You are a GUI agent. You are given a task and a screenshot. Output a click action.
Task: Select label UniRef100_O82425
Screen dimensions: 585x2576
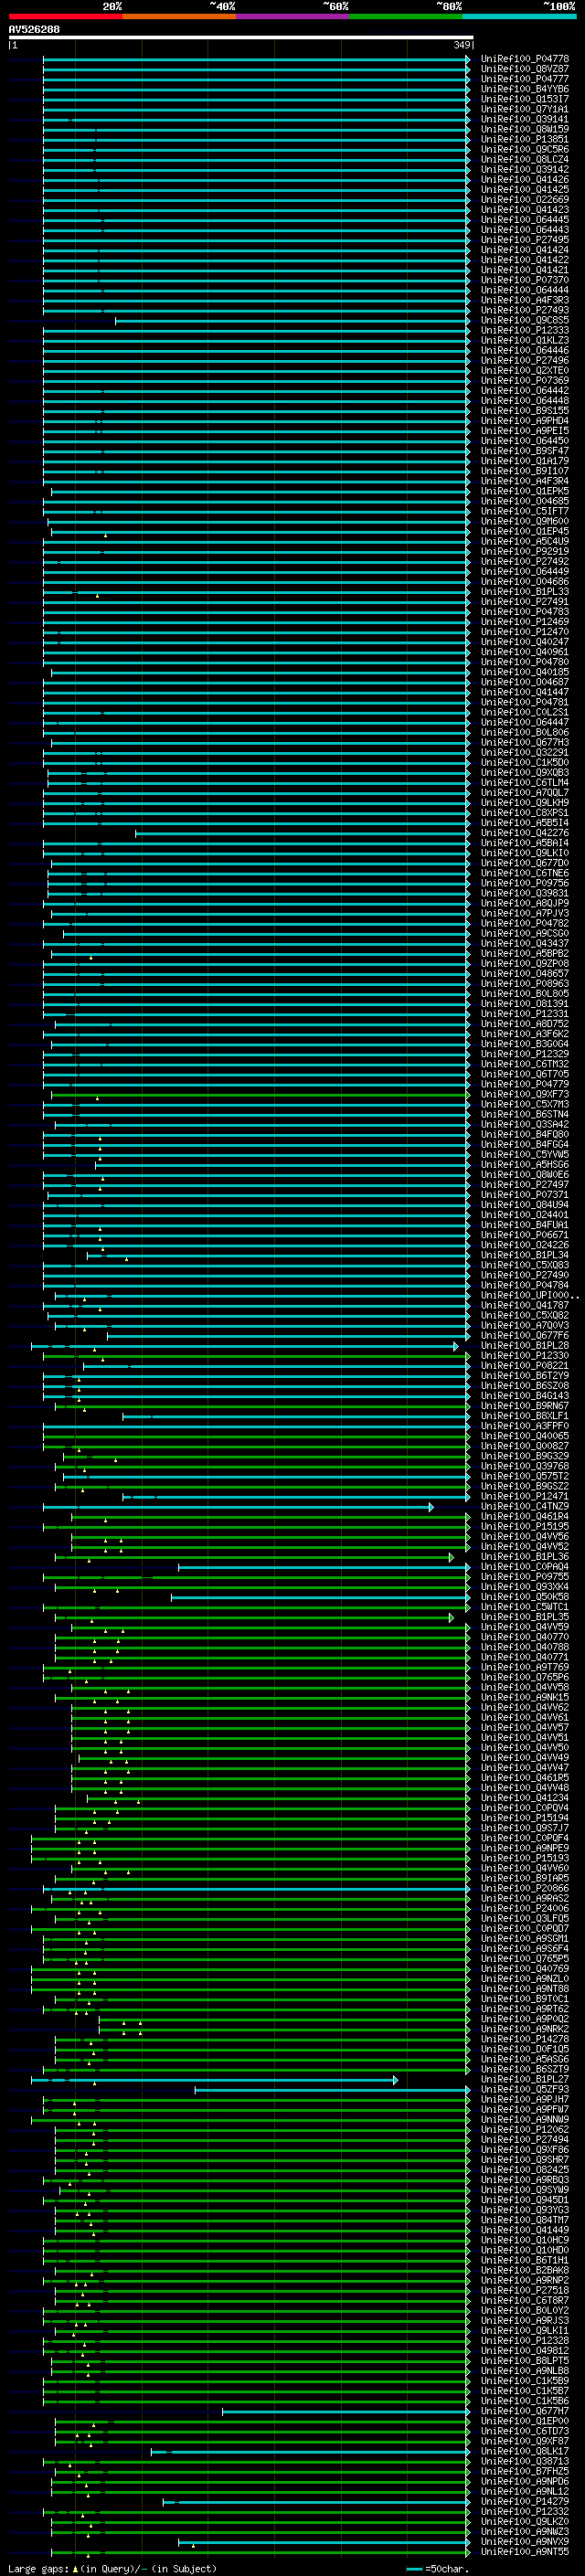click(x=525, y=2169)
